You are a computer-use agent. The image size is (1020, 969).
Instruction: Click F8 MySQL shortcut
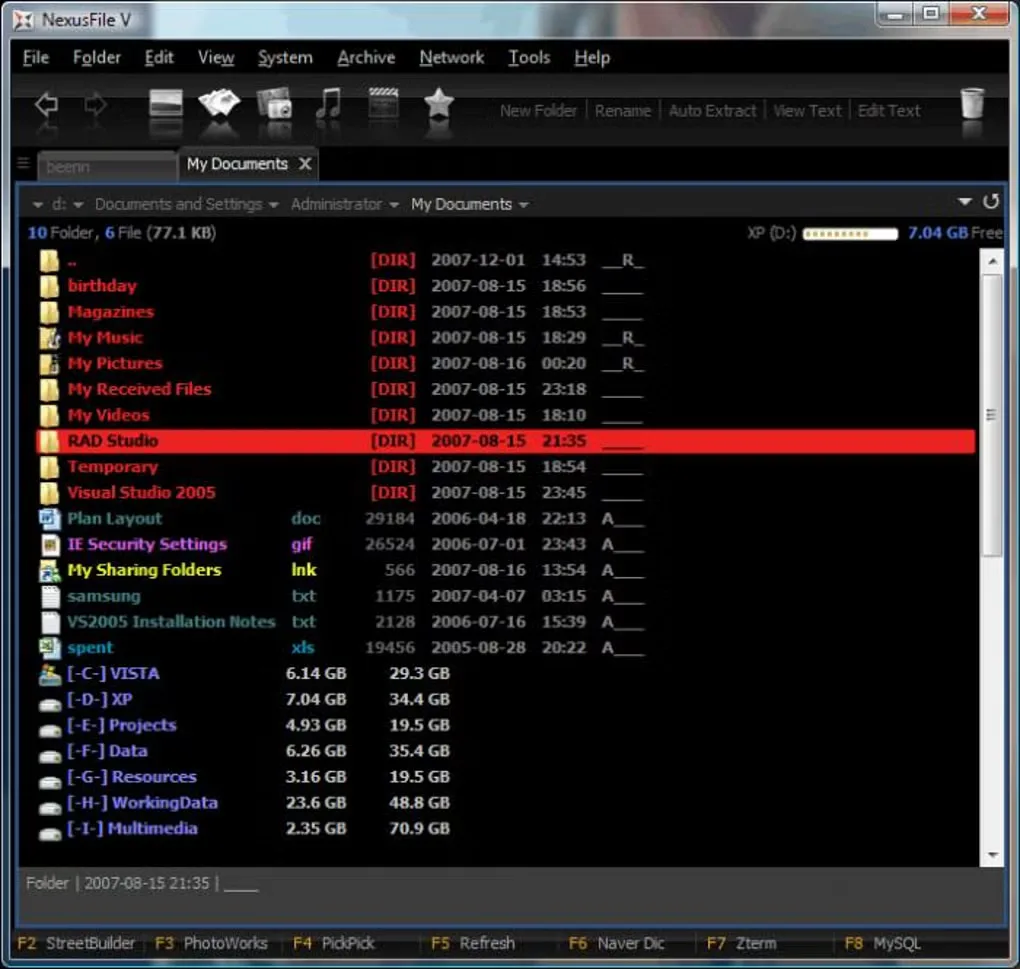click(x=882, y=944)
